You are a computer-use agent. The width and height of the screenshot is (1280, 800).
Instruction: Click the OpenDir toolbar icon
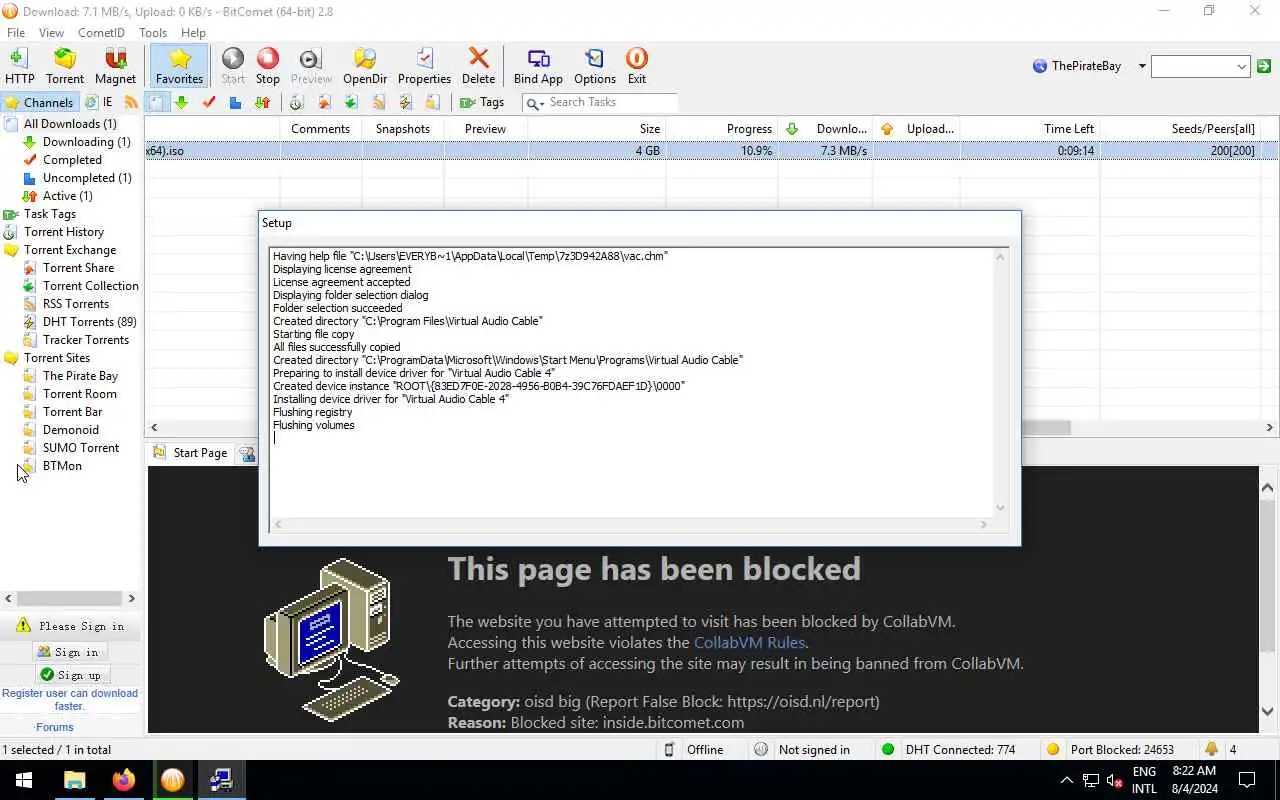point(365,66)
